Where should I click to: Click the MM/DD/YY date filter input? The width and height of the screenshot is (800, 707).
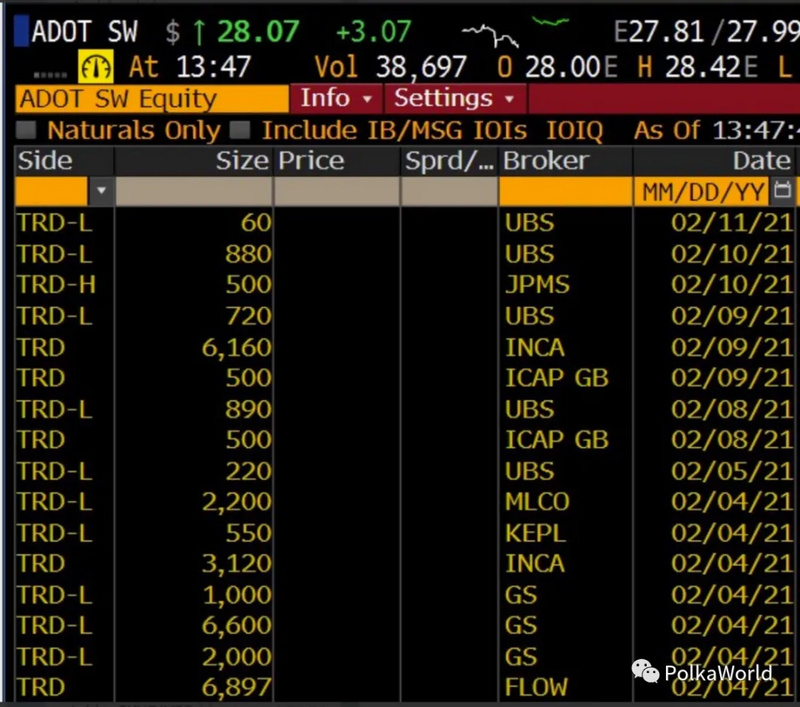pos(702,192)
